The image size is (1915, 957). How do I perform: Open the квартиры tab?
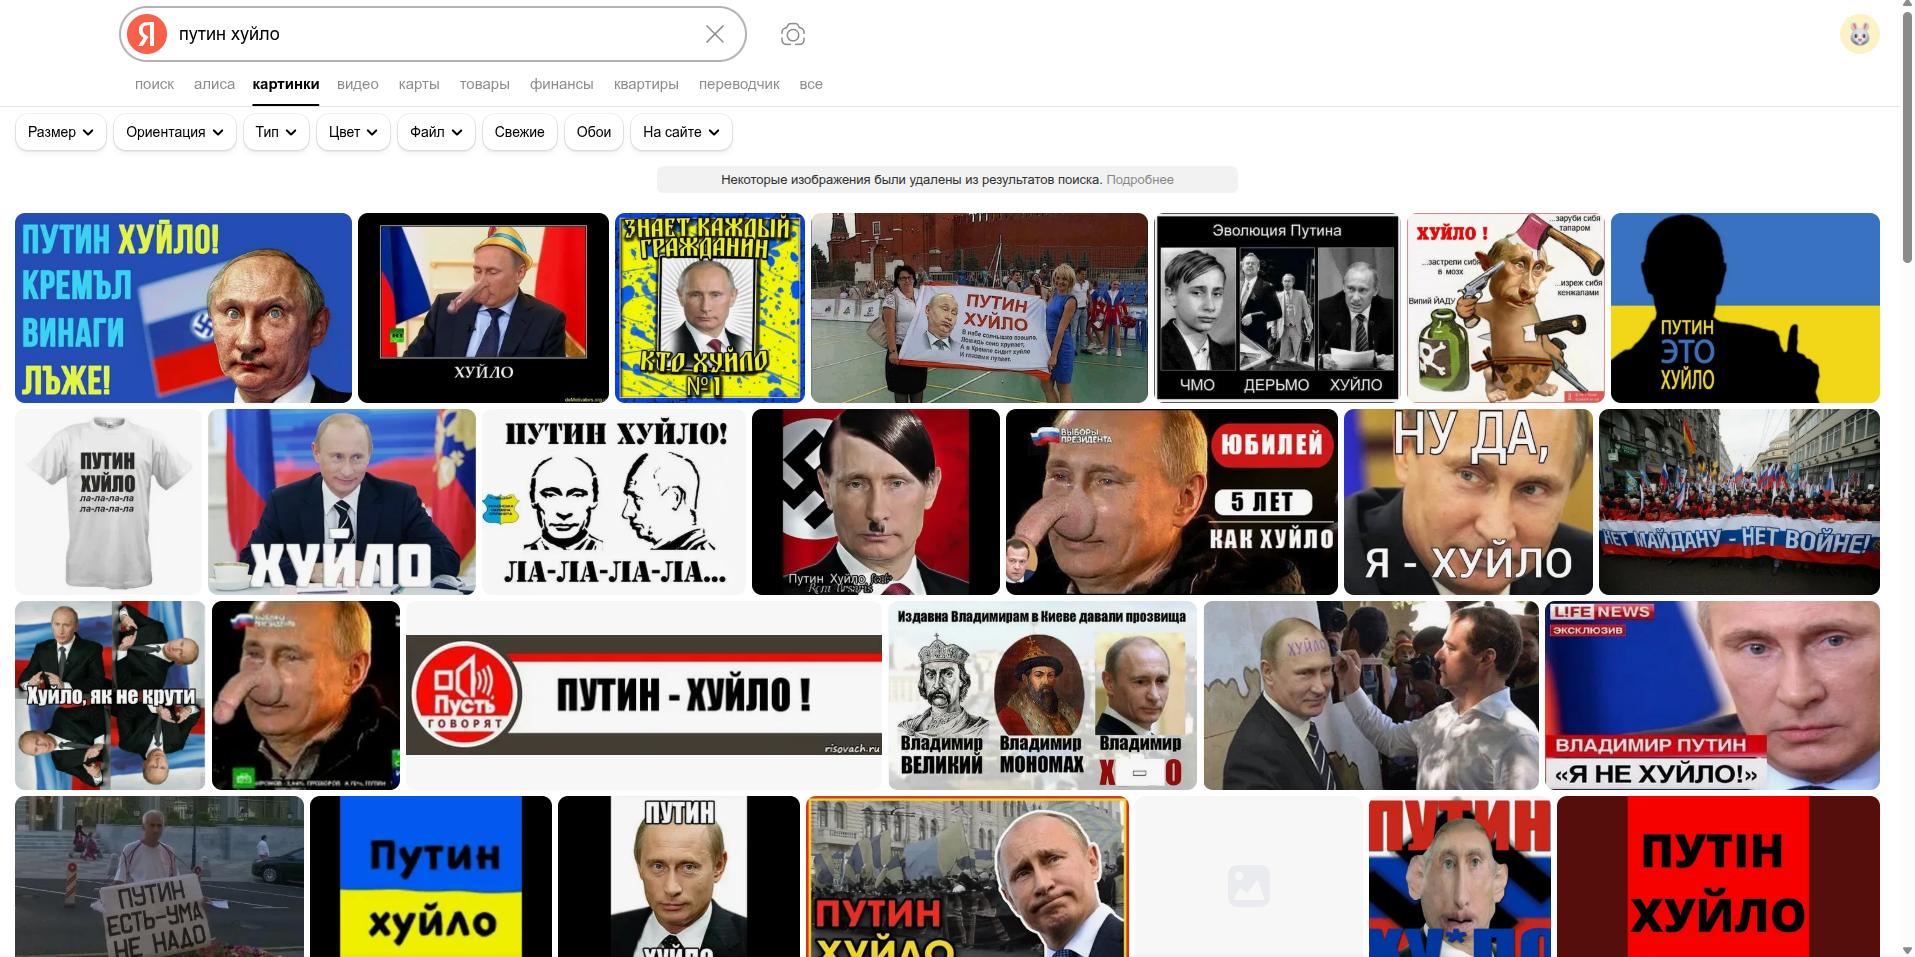pos(646,84)
